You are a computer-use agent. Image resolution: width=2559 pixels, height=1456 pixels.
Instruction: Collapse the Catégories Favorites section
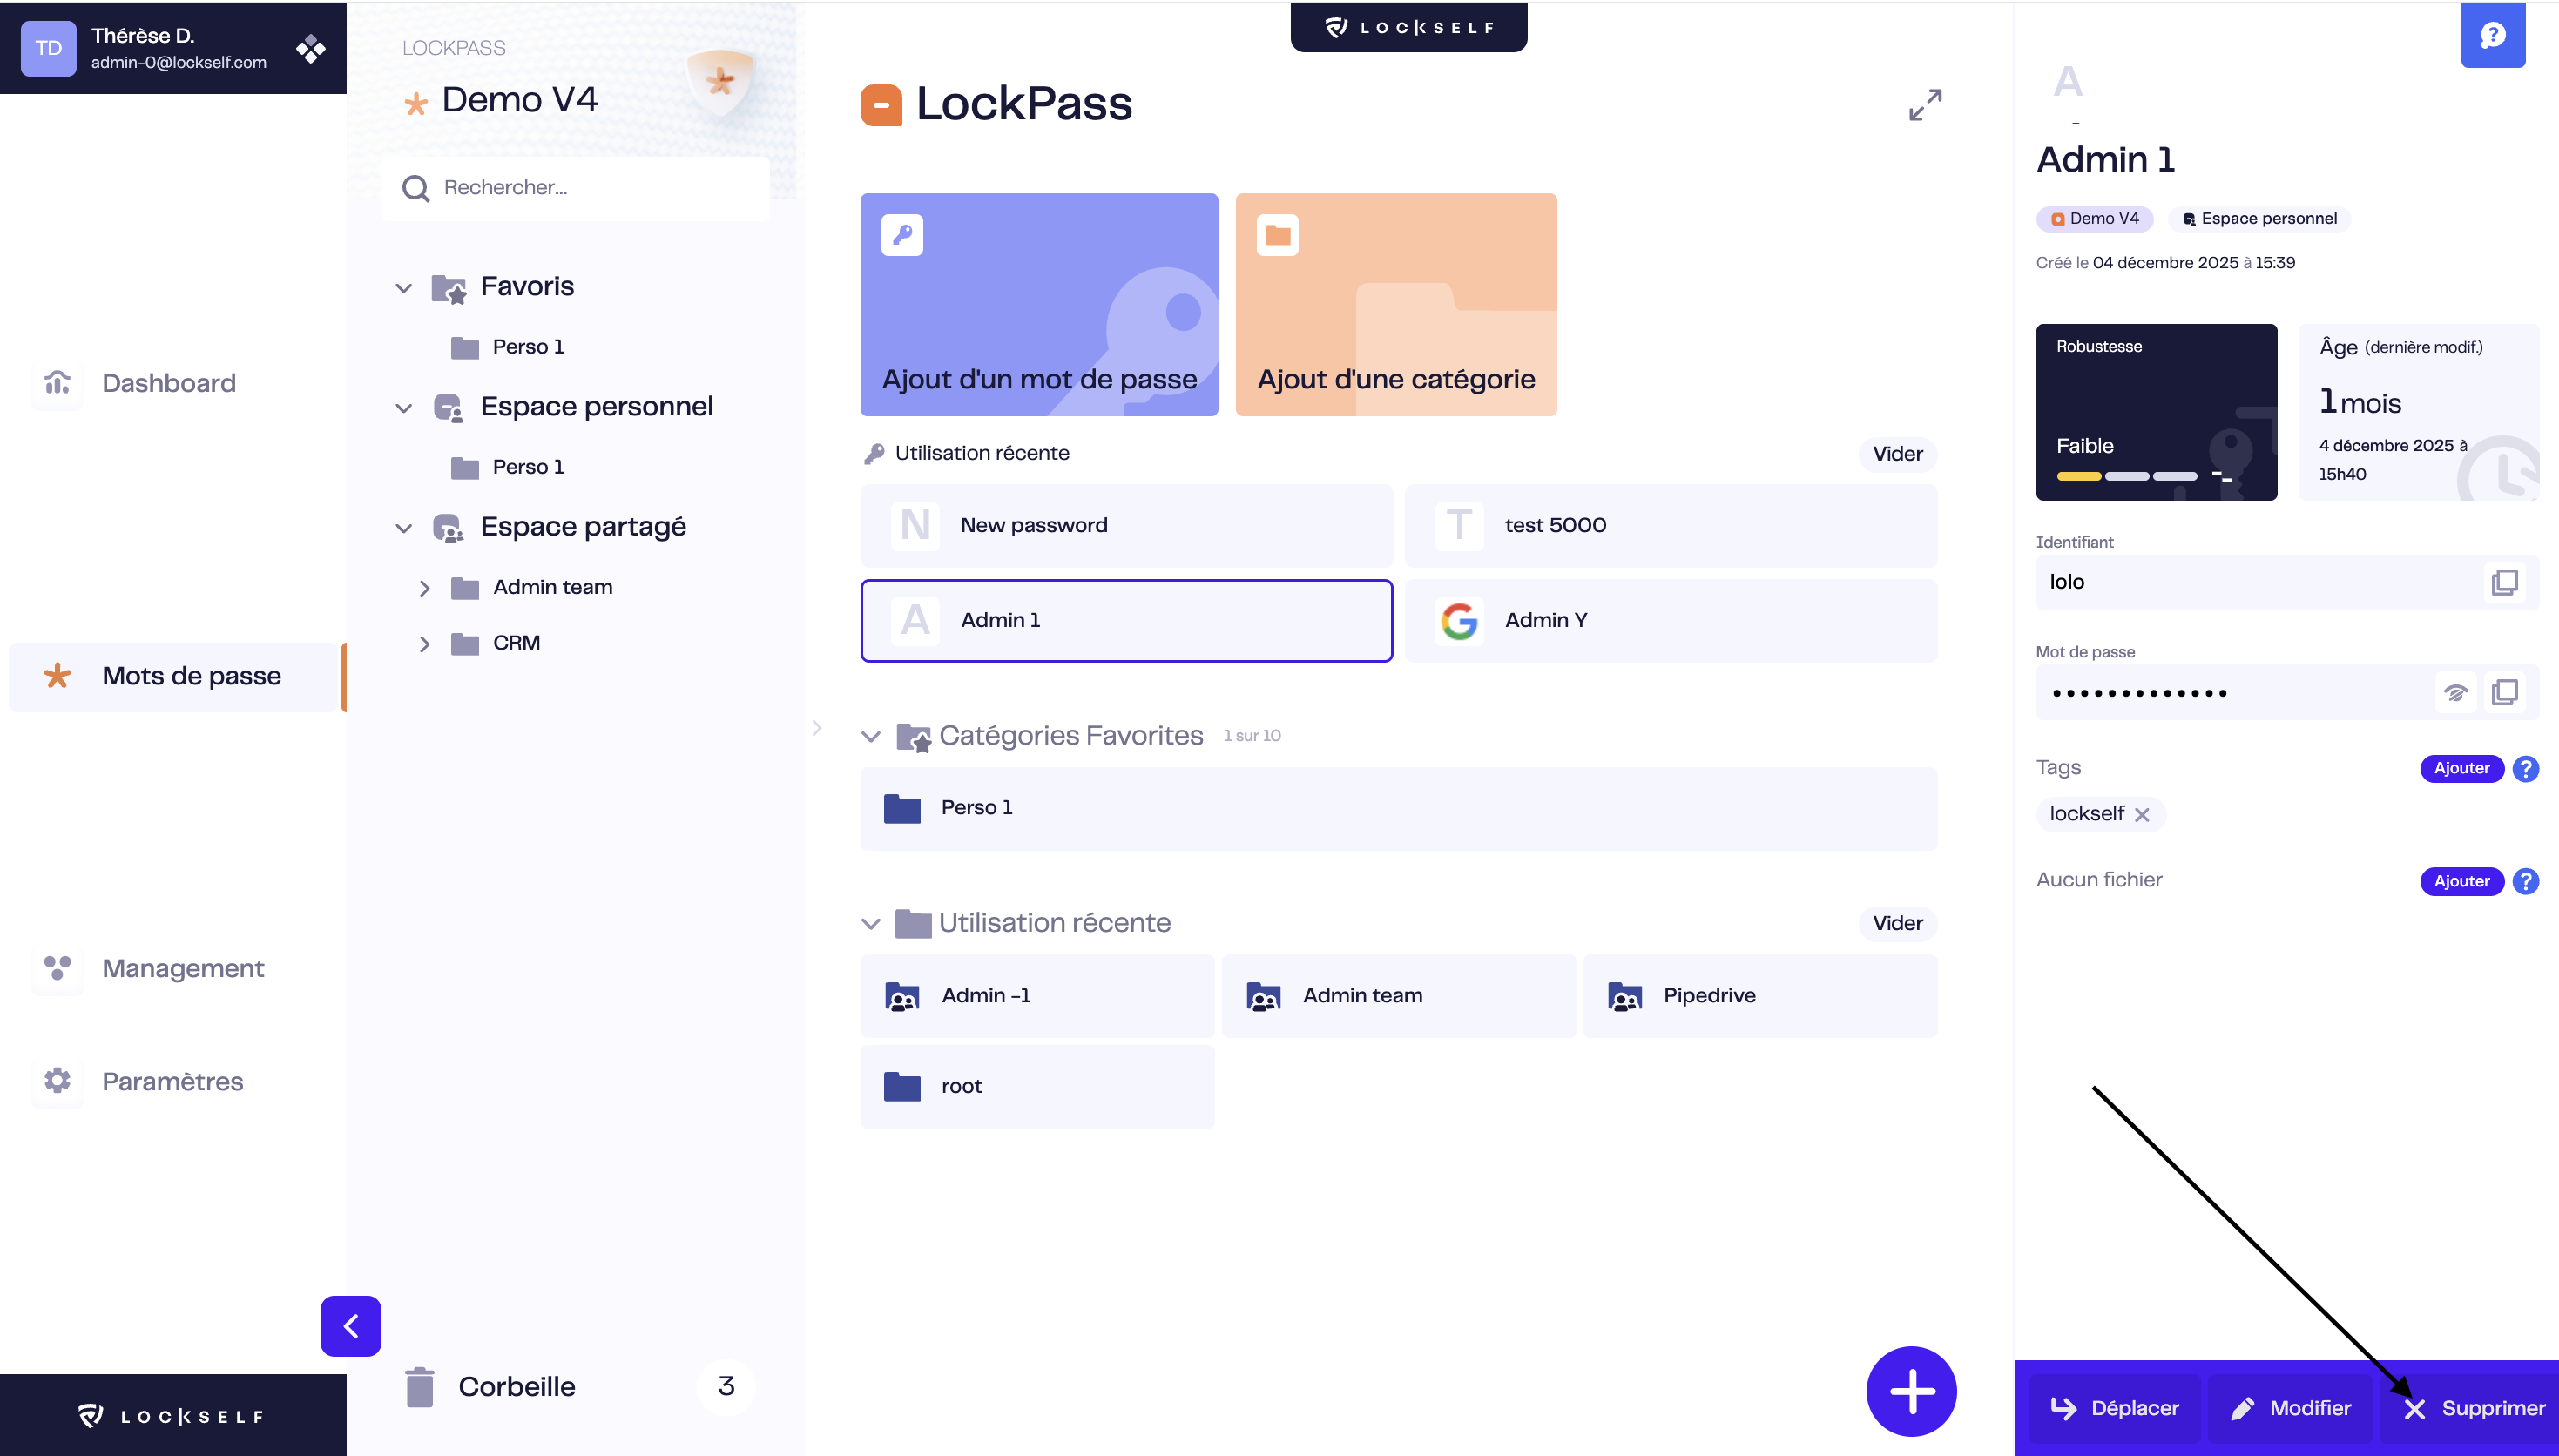click(x=871, y=736)
